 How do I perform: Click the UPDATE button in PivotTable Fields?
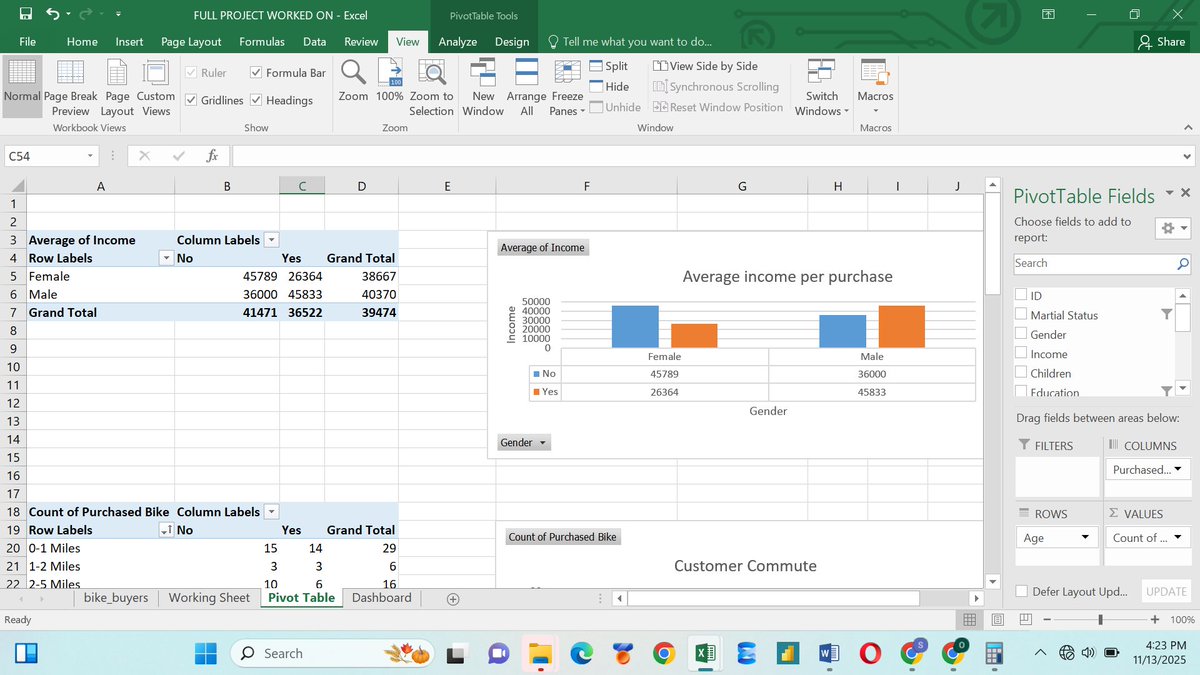(x=1165, y=591)
